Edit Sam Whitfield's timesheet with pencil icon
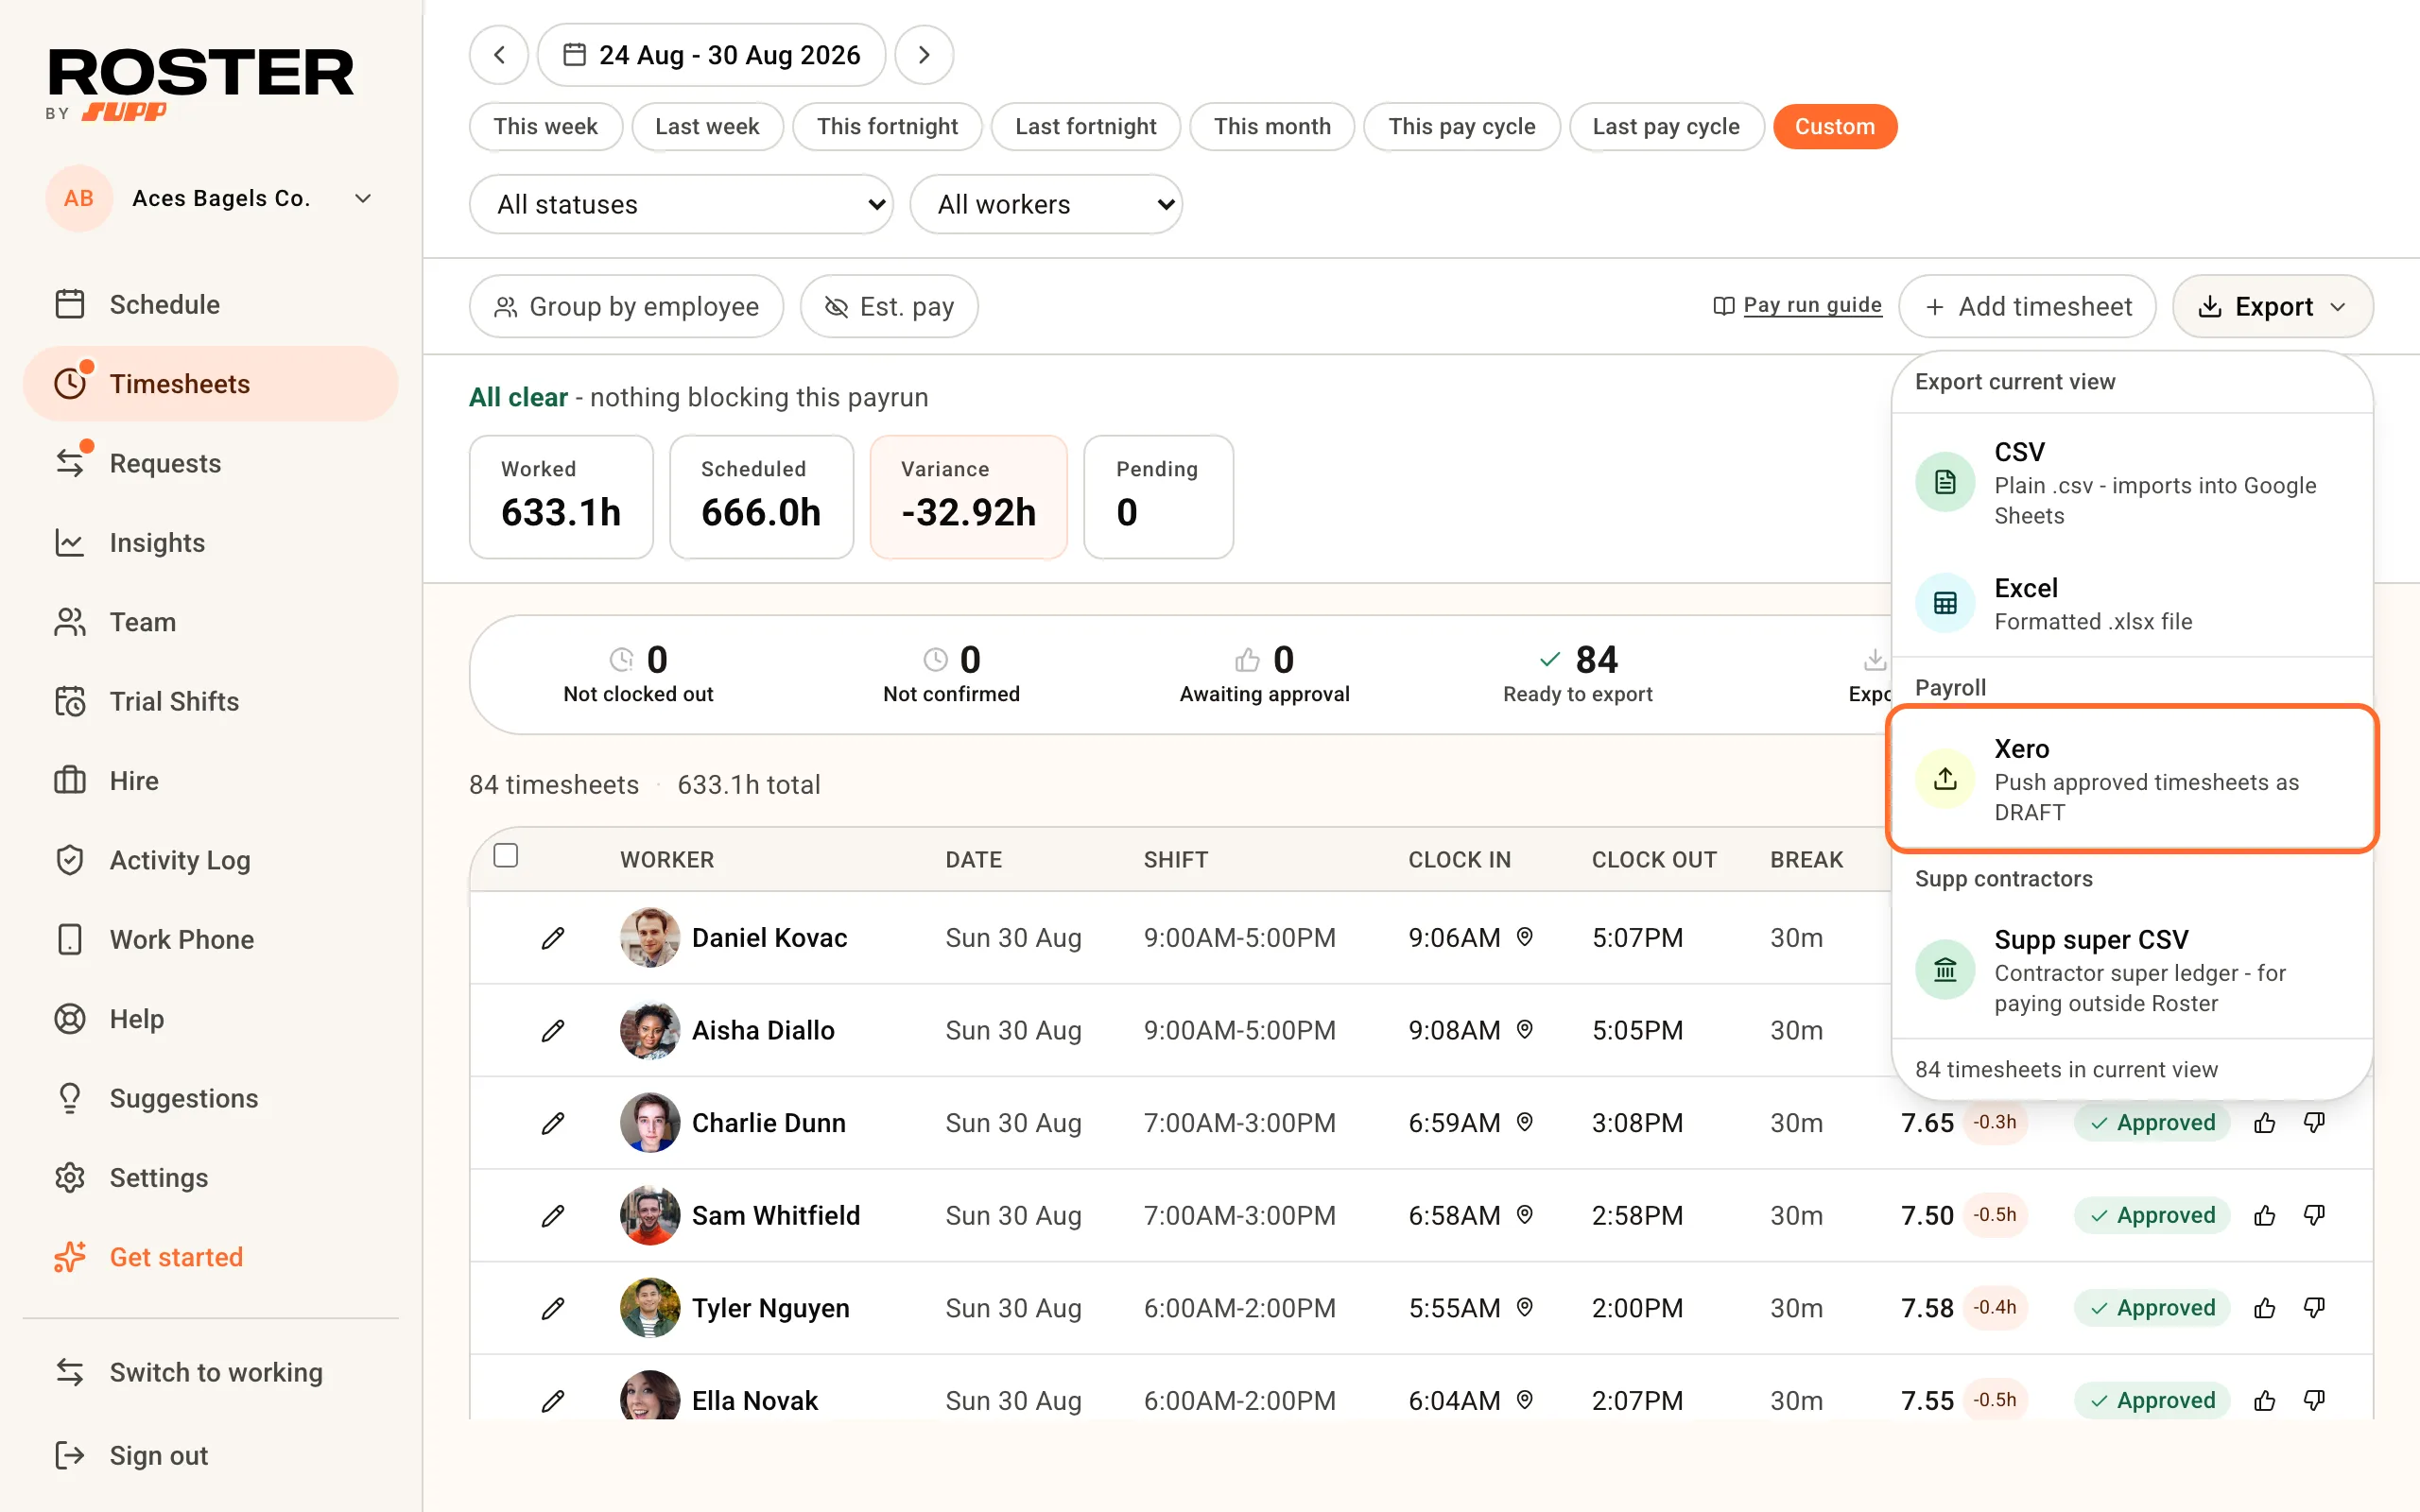Viewport: 2420px width, 1512px height. pyautogui.click(x=553, y=1215)
